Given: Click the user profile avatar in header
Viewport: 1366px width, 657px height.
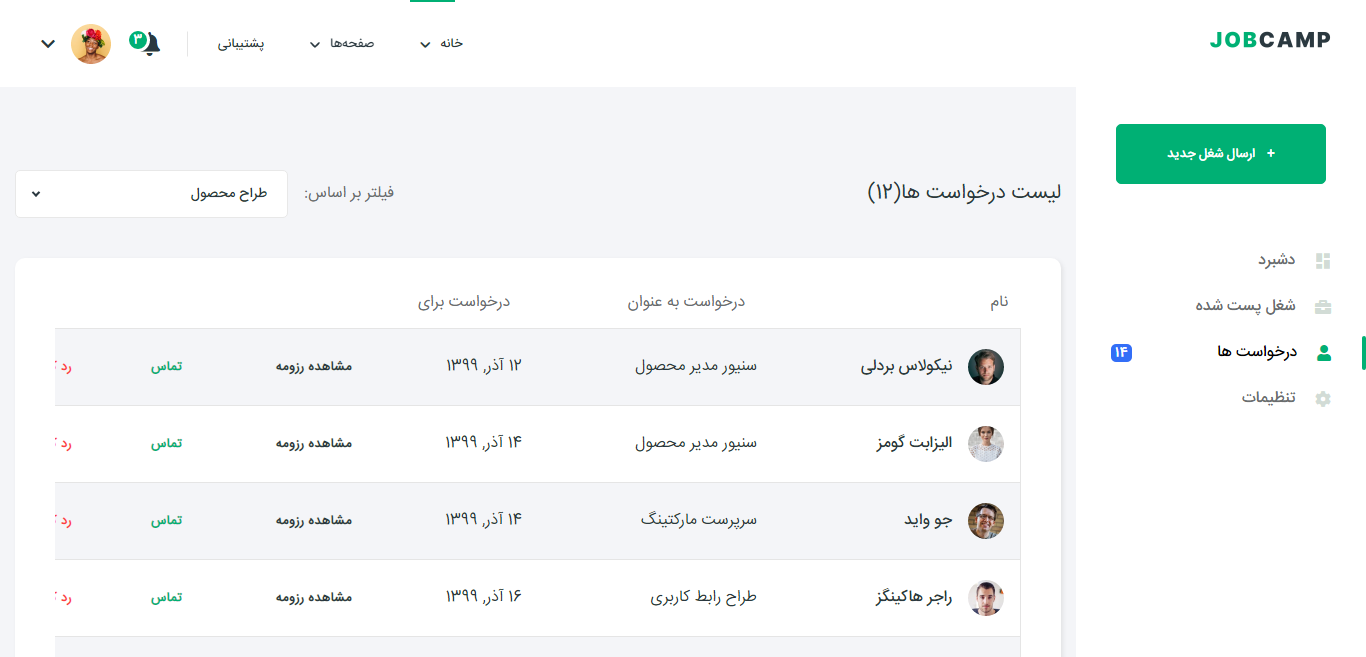Looking at the screenshot, I should pos(91,44).
